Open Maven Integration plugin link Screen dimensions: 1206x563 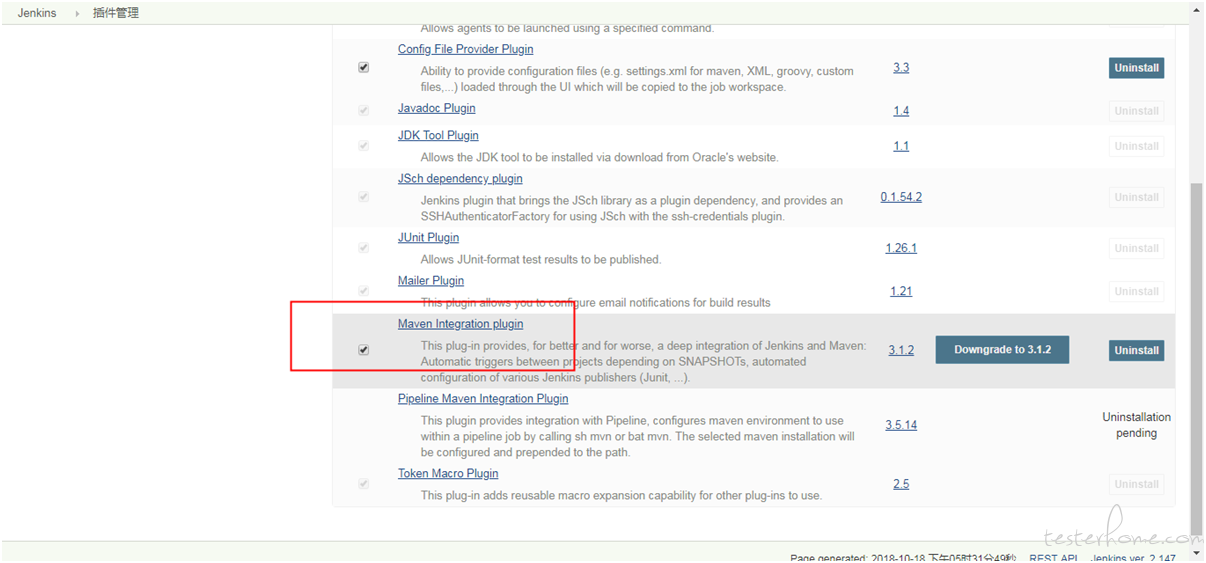coord(460,323)
